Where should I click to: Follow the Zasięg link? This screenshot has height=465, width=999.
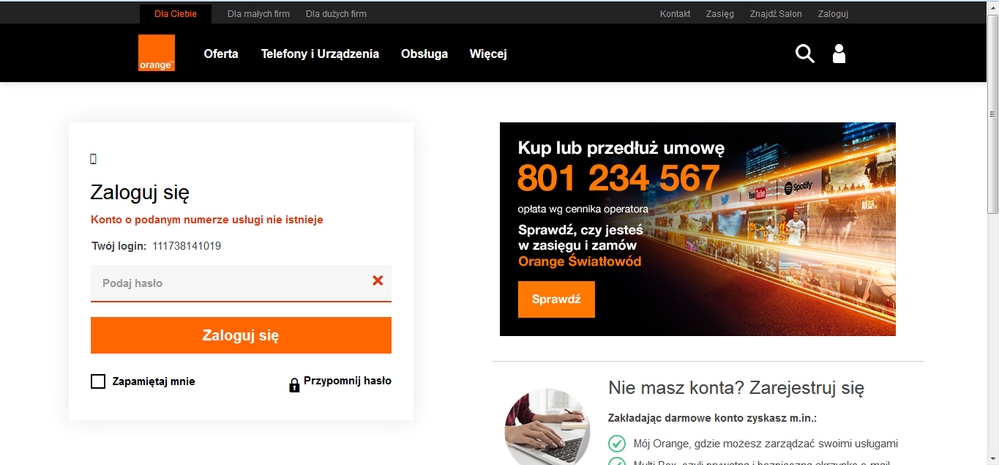click(x=720, y=14)
